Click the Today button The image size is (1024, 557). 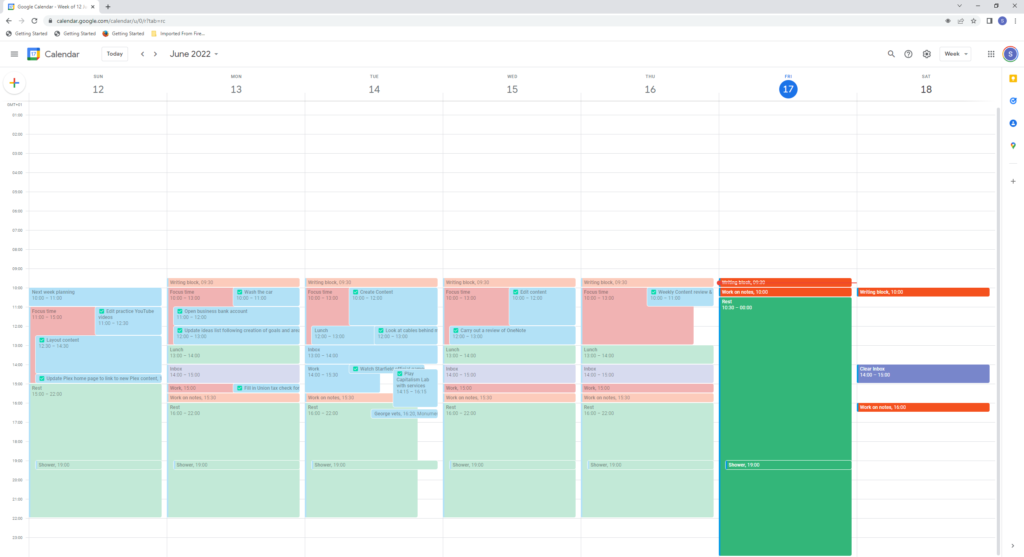115,54
